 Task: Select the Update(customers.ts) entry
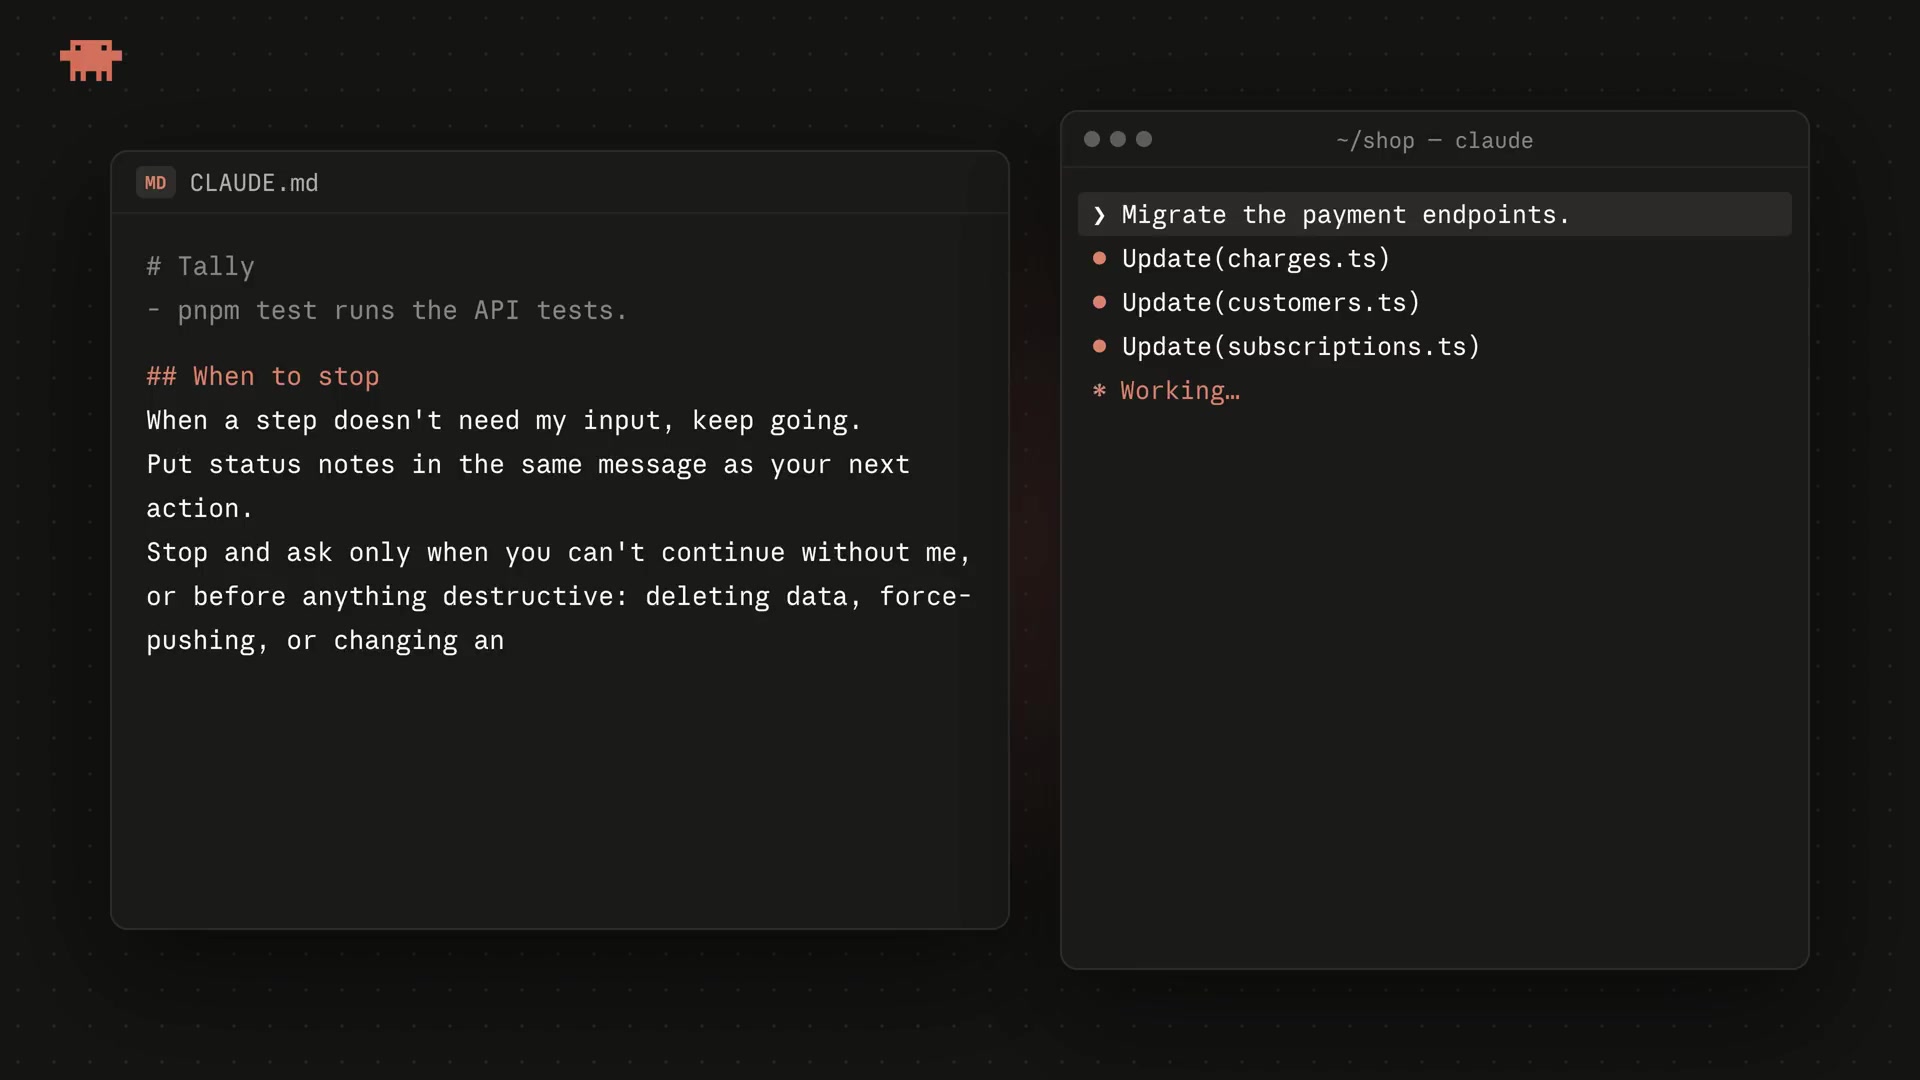[1271, 303]
